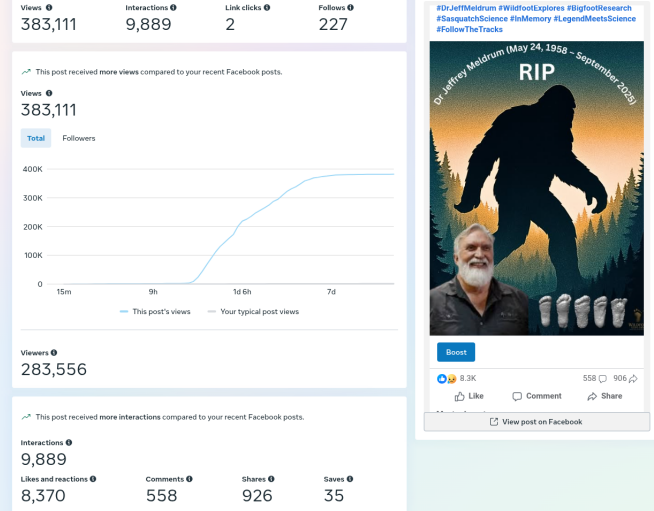Image resolution: width=654 pixels, height=511 pixels.
Task: Click info icon beside Likes and reactions
Action: click(x=93, y=479)
